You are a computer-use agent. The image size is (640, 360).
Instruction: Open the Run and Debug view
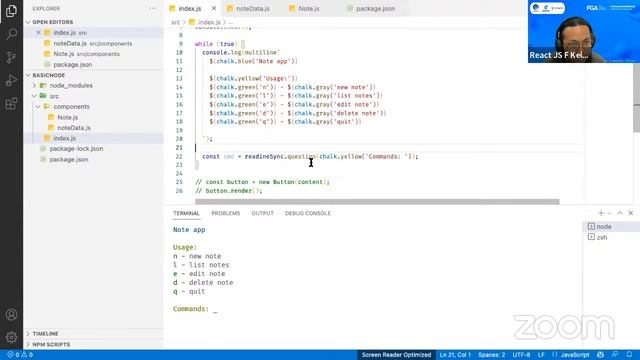[x=11, y=80]
